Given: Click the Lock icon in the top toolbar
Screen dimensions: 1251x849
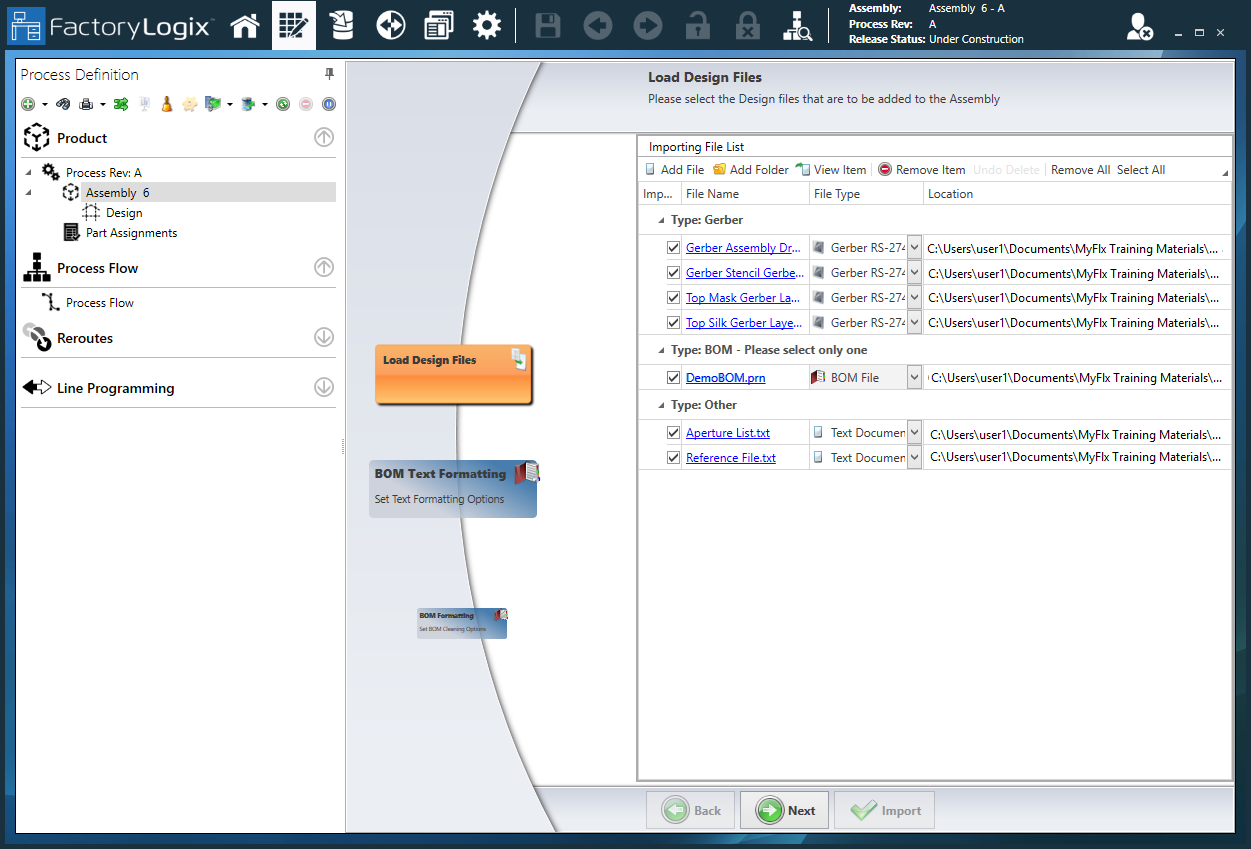Looking at the screenshot, I should click(697, 25).
